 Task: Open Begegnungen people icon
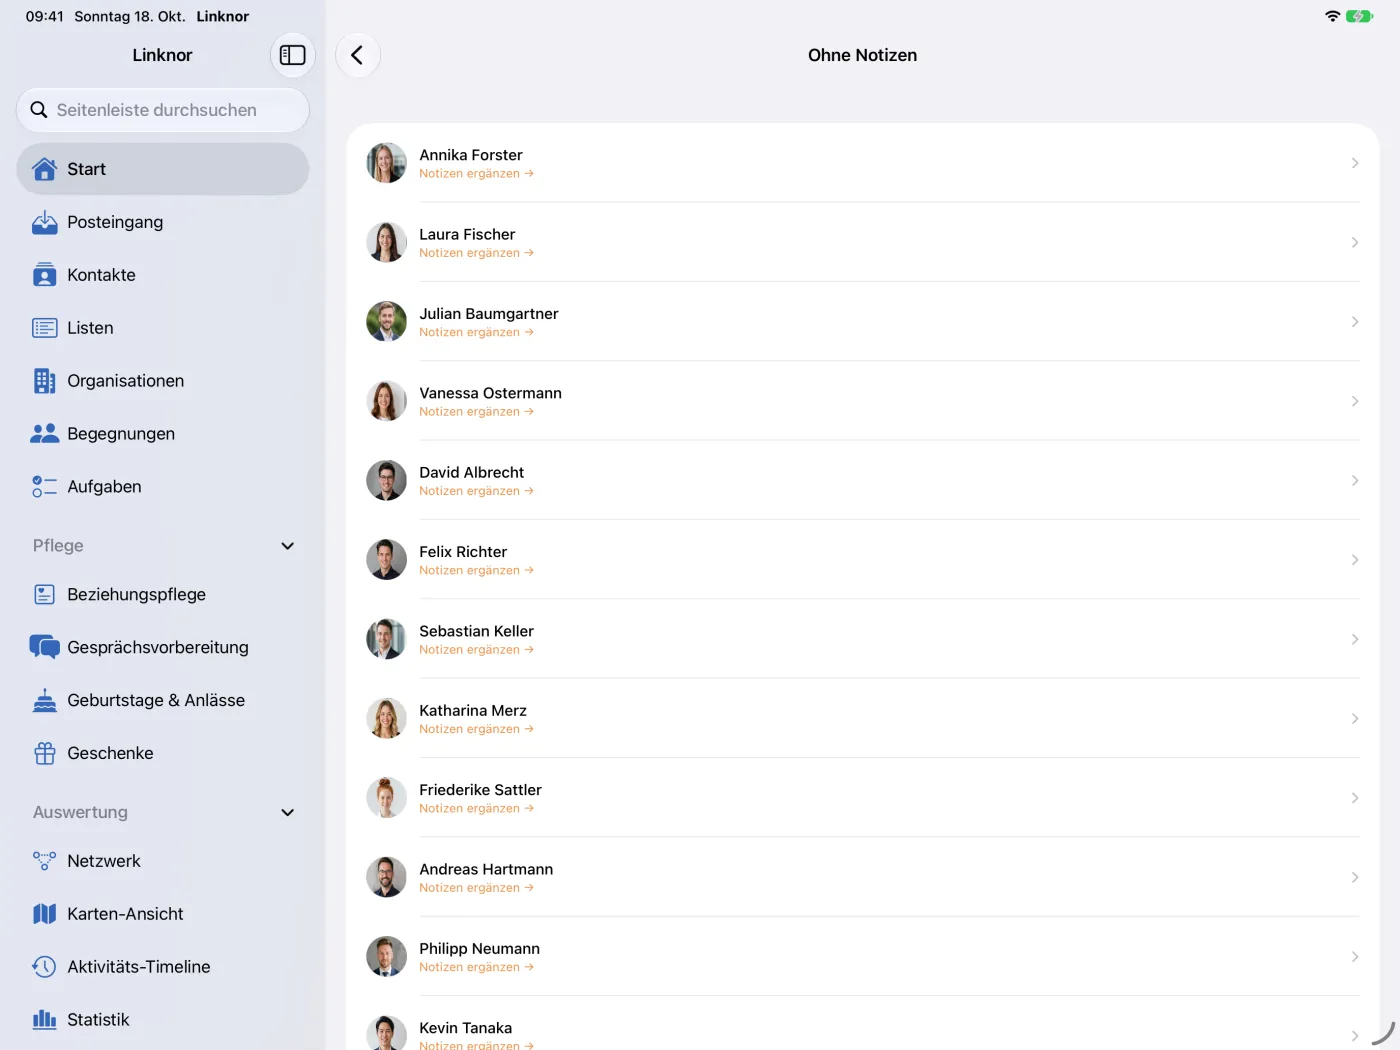click(45, 434)
